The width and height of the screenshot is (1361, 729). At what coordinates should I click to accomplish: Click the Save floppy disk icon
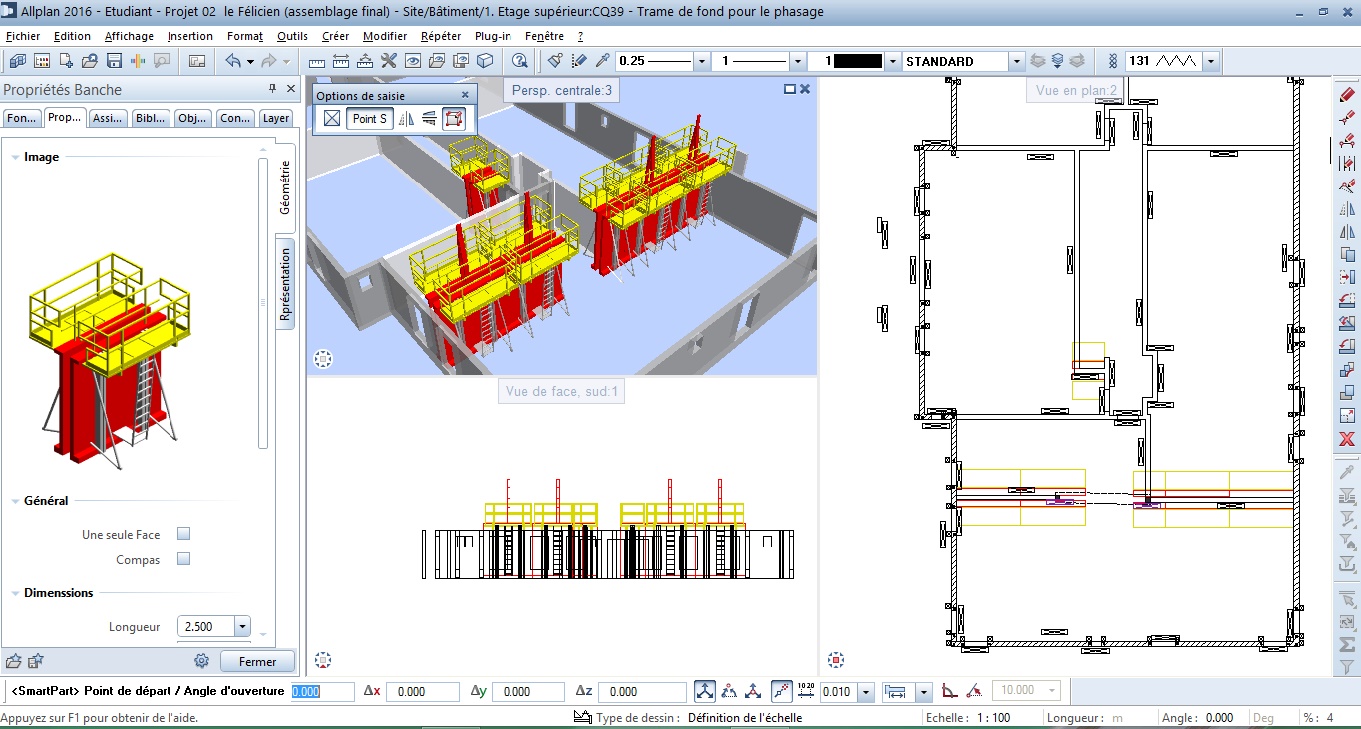tap(114, 61)
